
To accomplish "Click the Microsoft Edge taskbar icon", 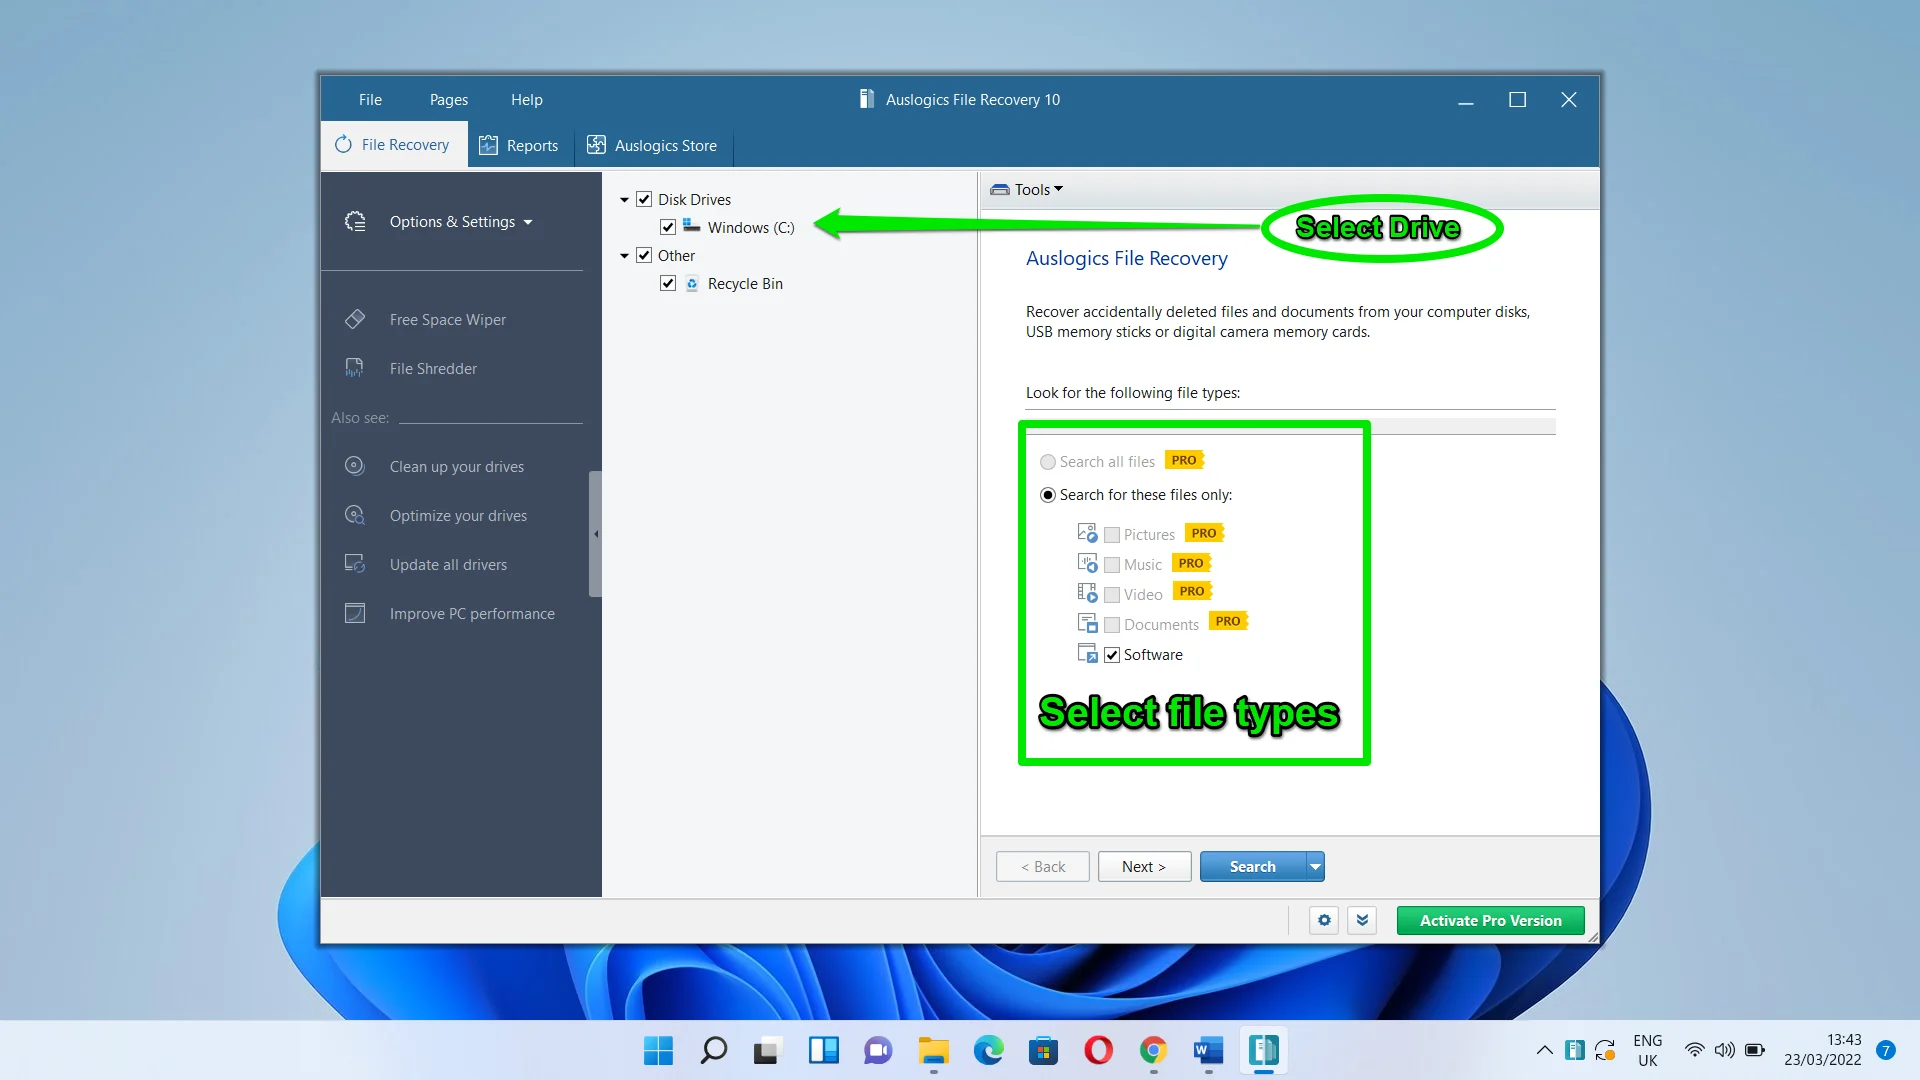I will [x=989, y=1051].
